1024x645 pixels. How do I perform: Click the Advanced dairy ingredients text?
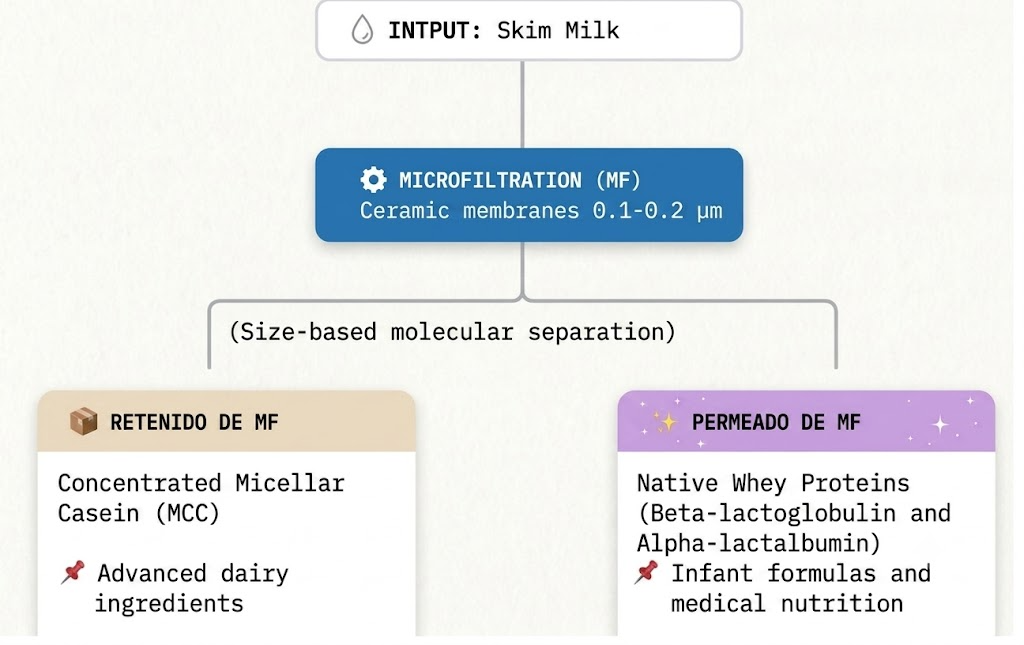coord(192,588)
